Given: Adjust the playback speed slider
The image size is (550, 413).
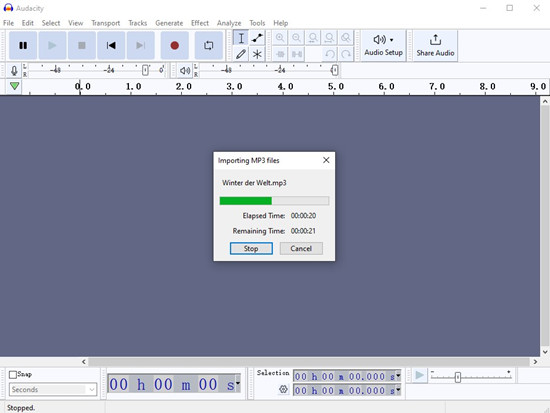Looking at the screenshot, I should 458,377.
